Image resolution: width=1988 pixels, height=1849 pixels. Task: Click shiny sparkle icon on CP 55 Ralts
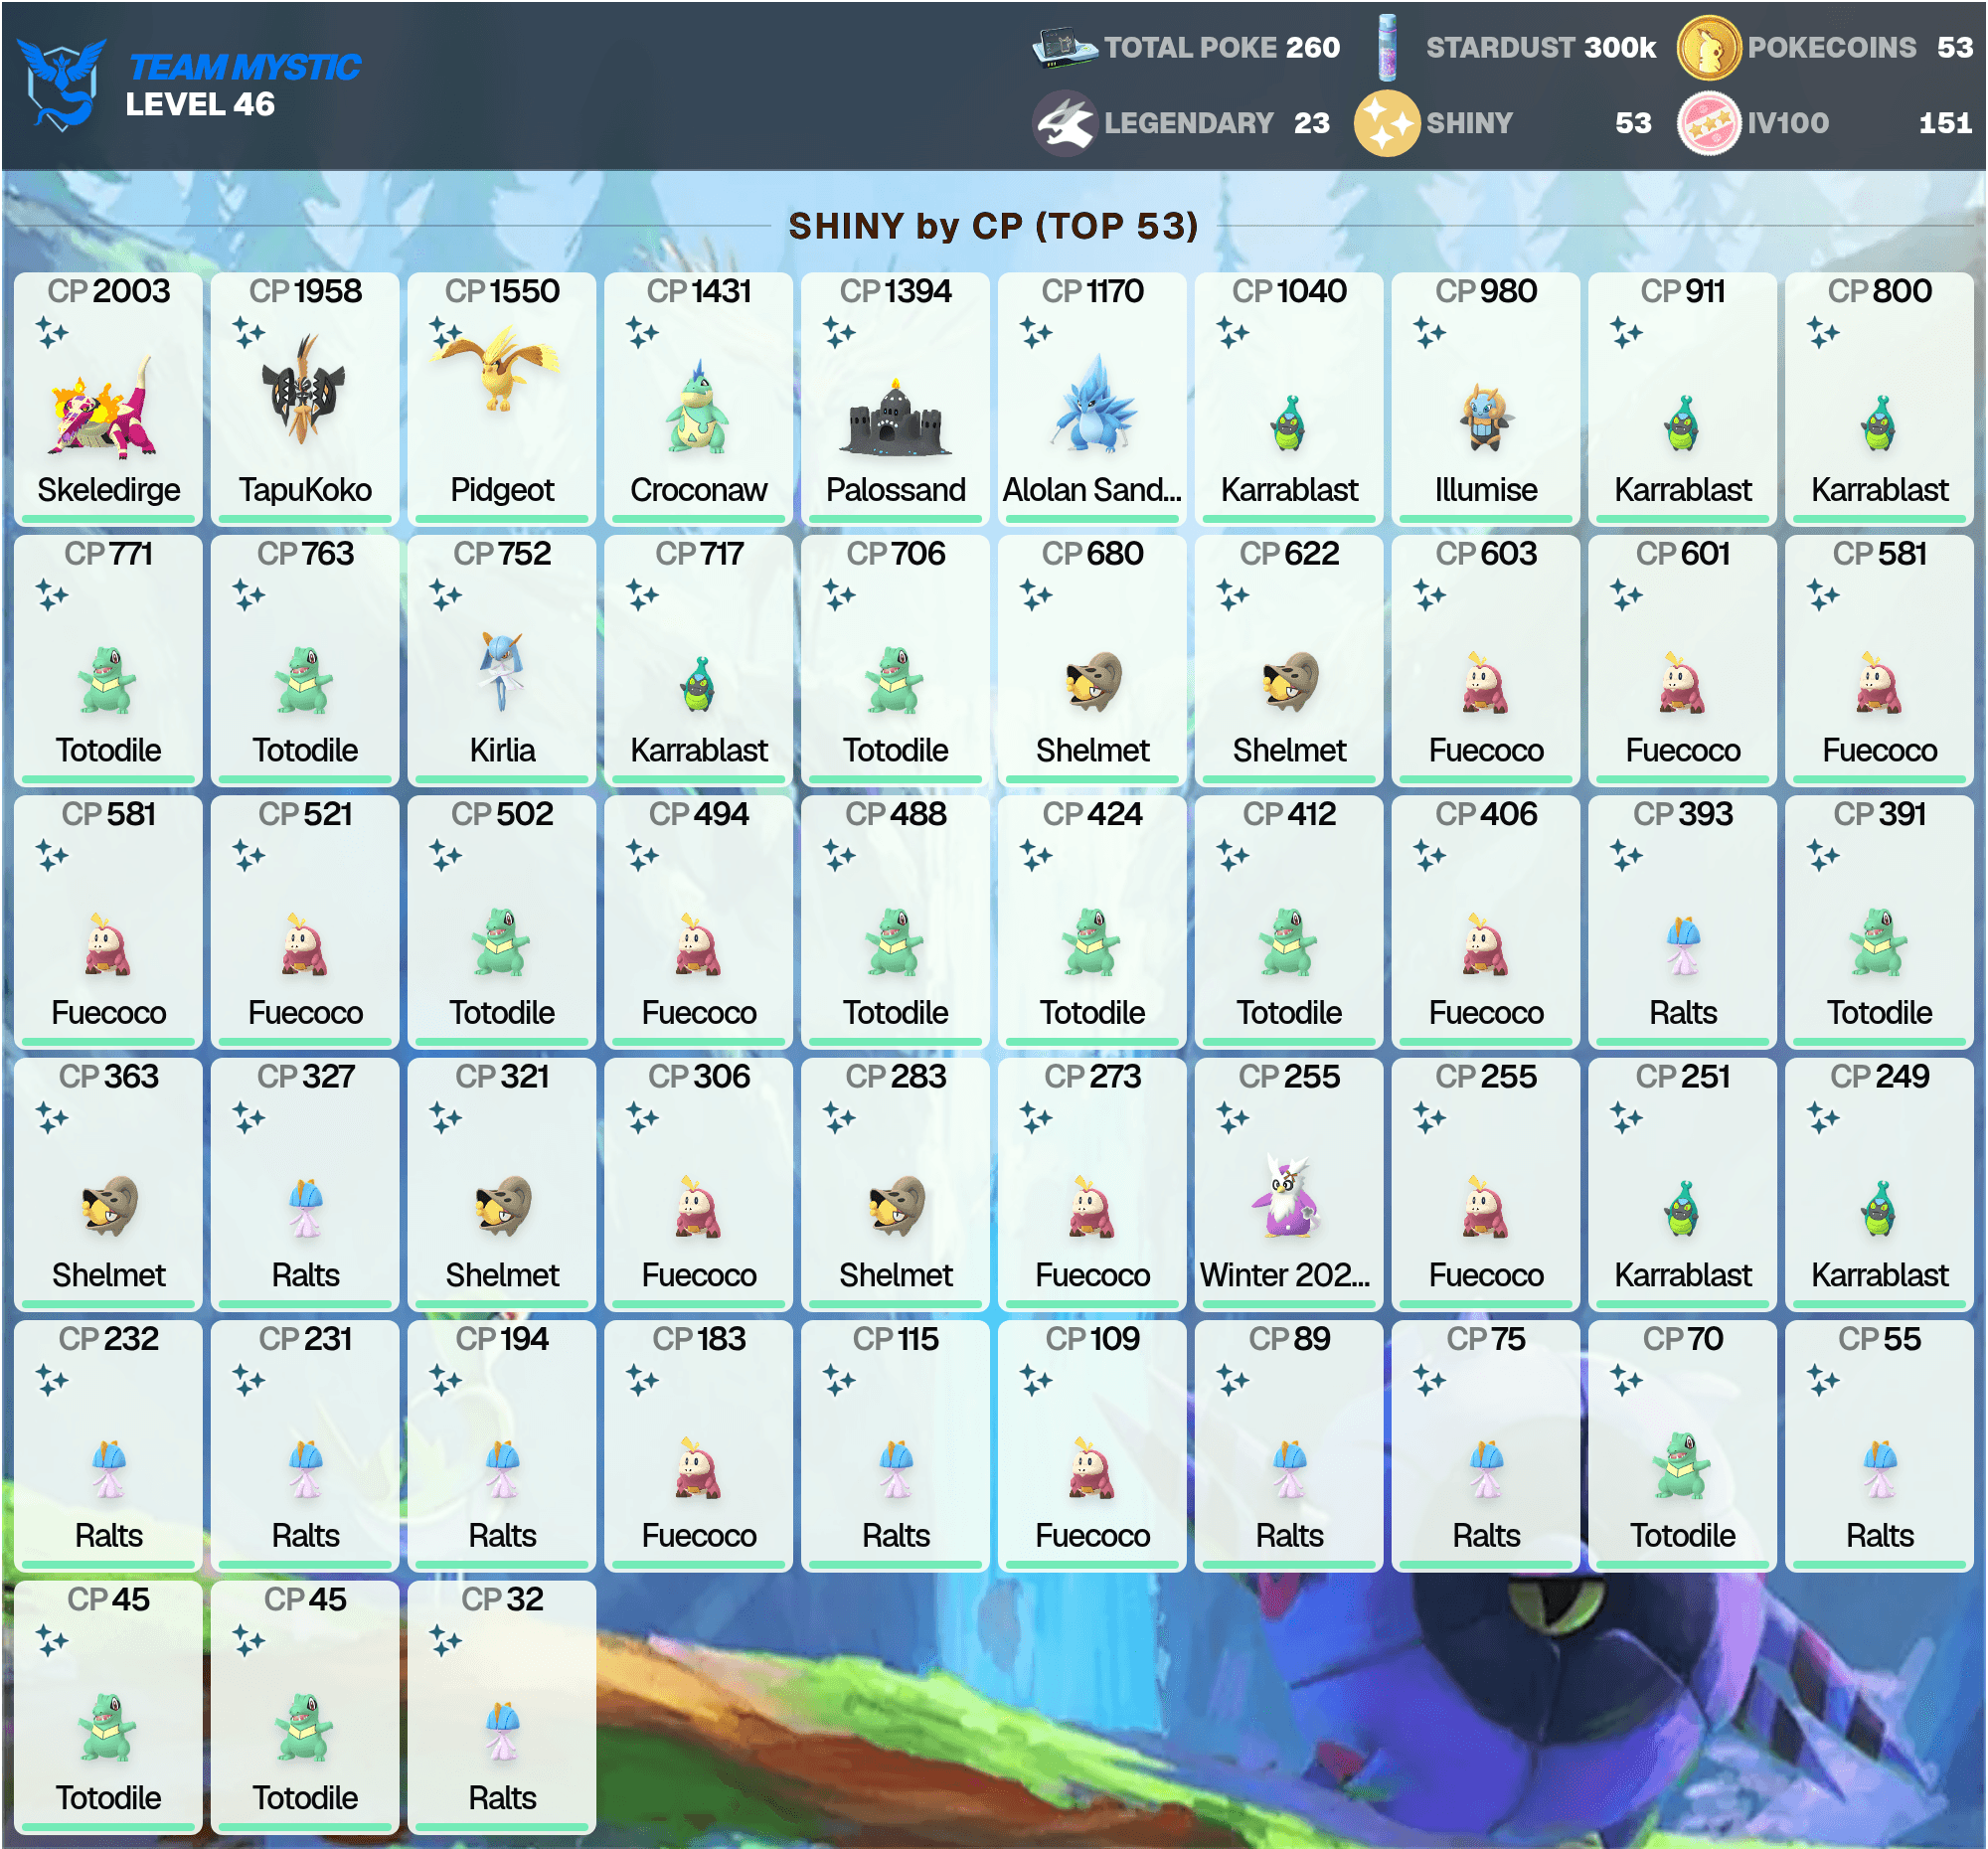tap(1823, 1379)
